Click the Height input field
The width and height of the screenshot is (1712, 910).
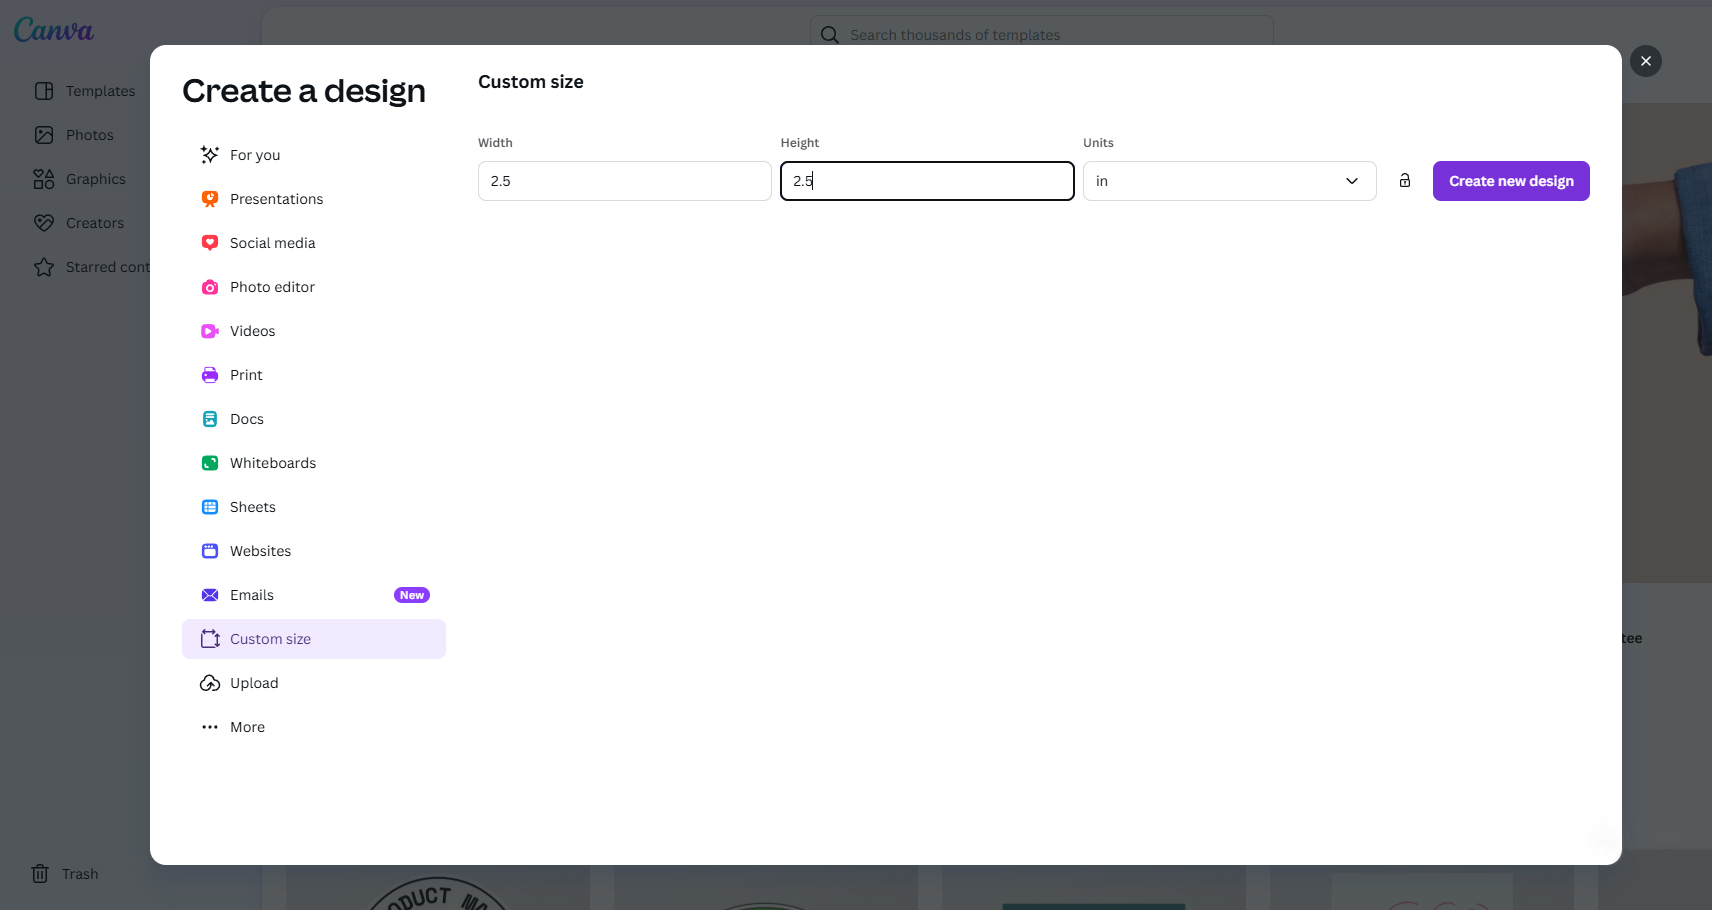926,181
